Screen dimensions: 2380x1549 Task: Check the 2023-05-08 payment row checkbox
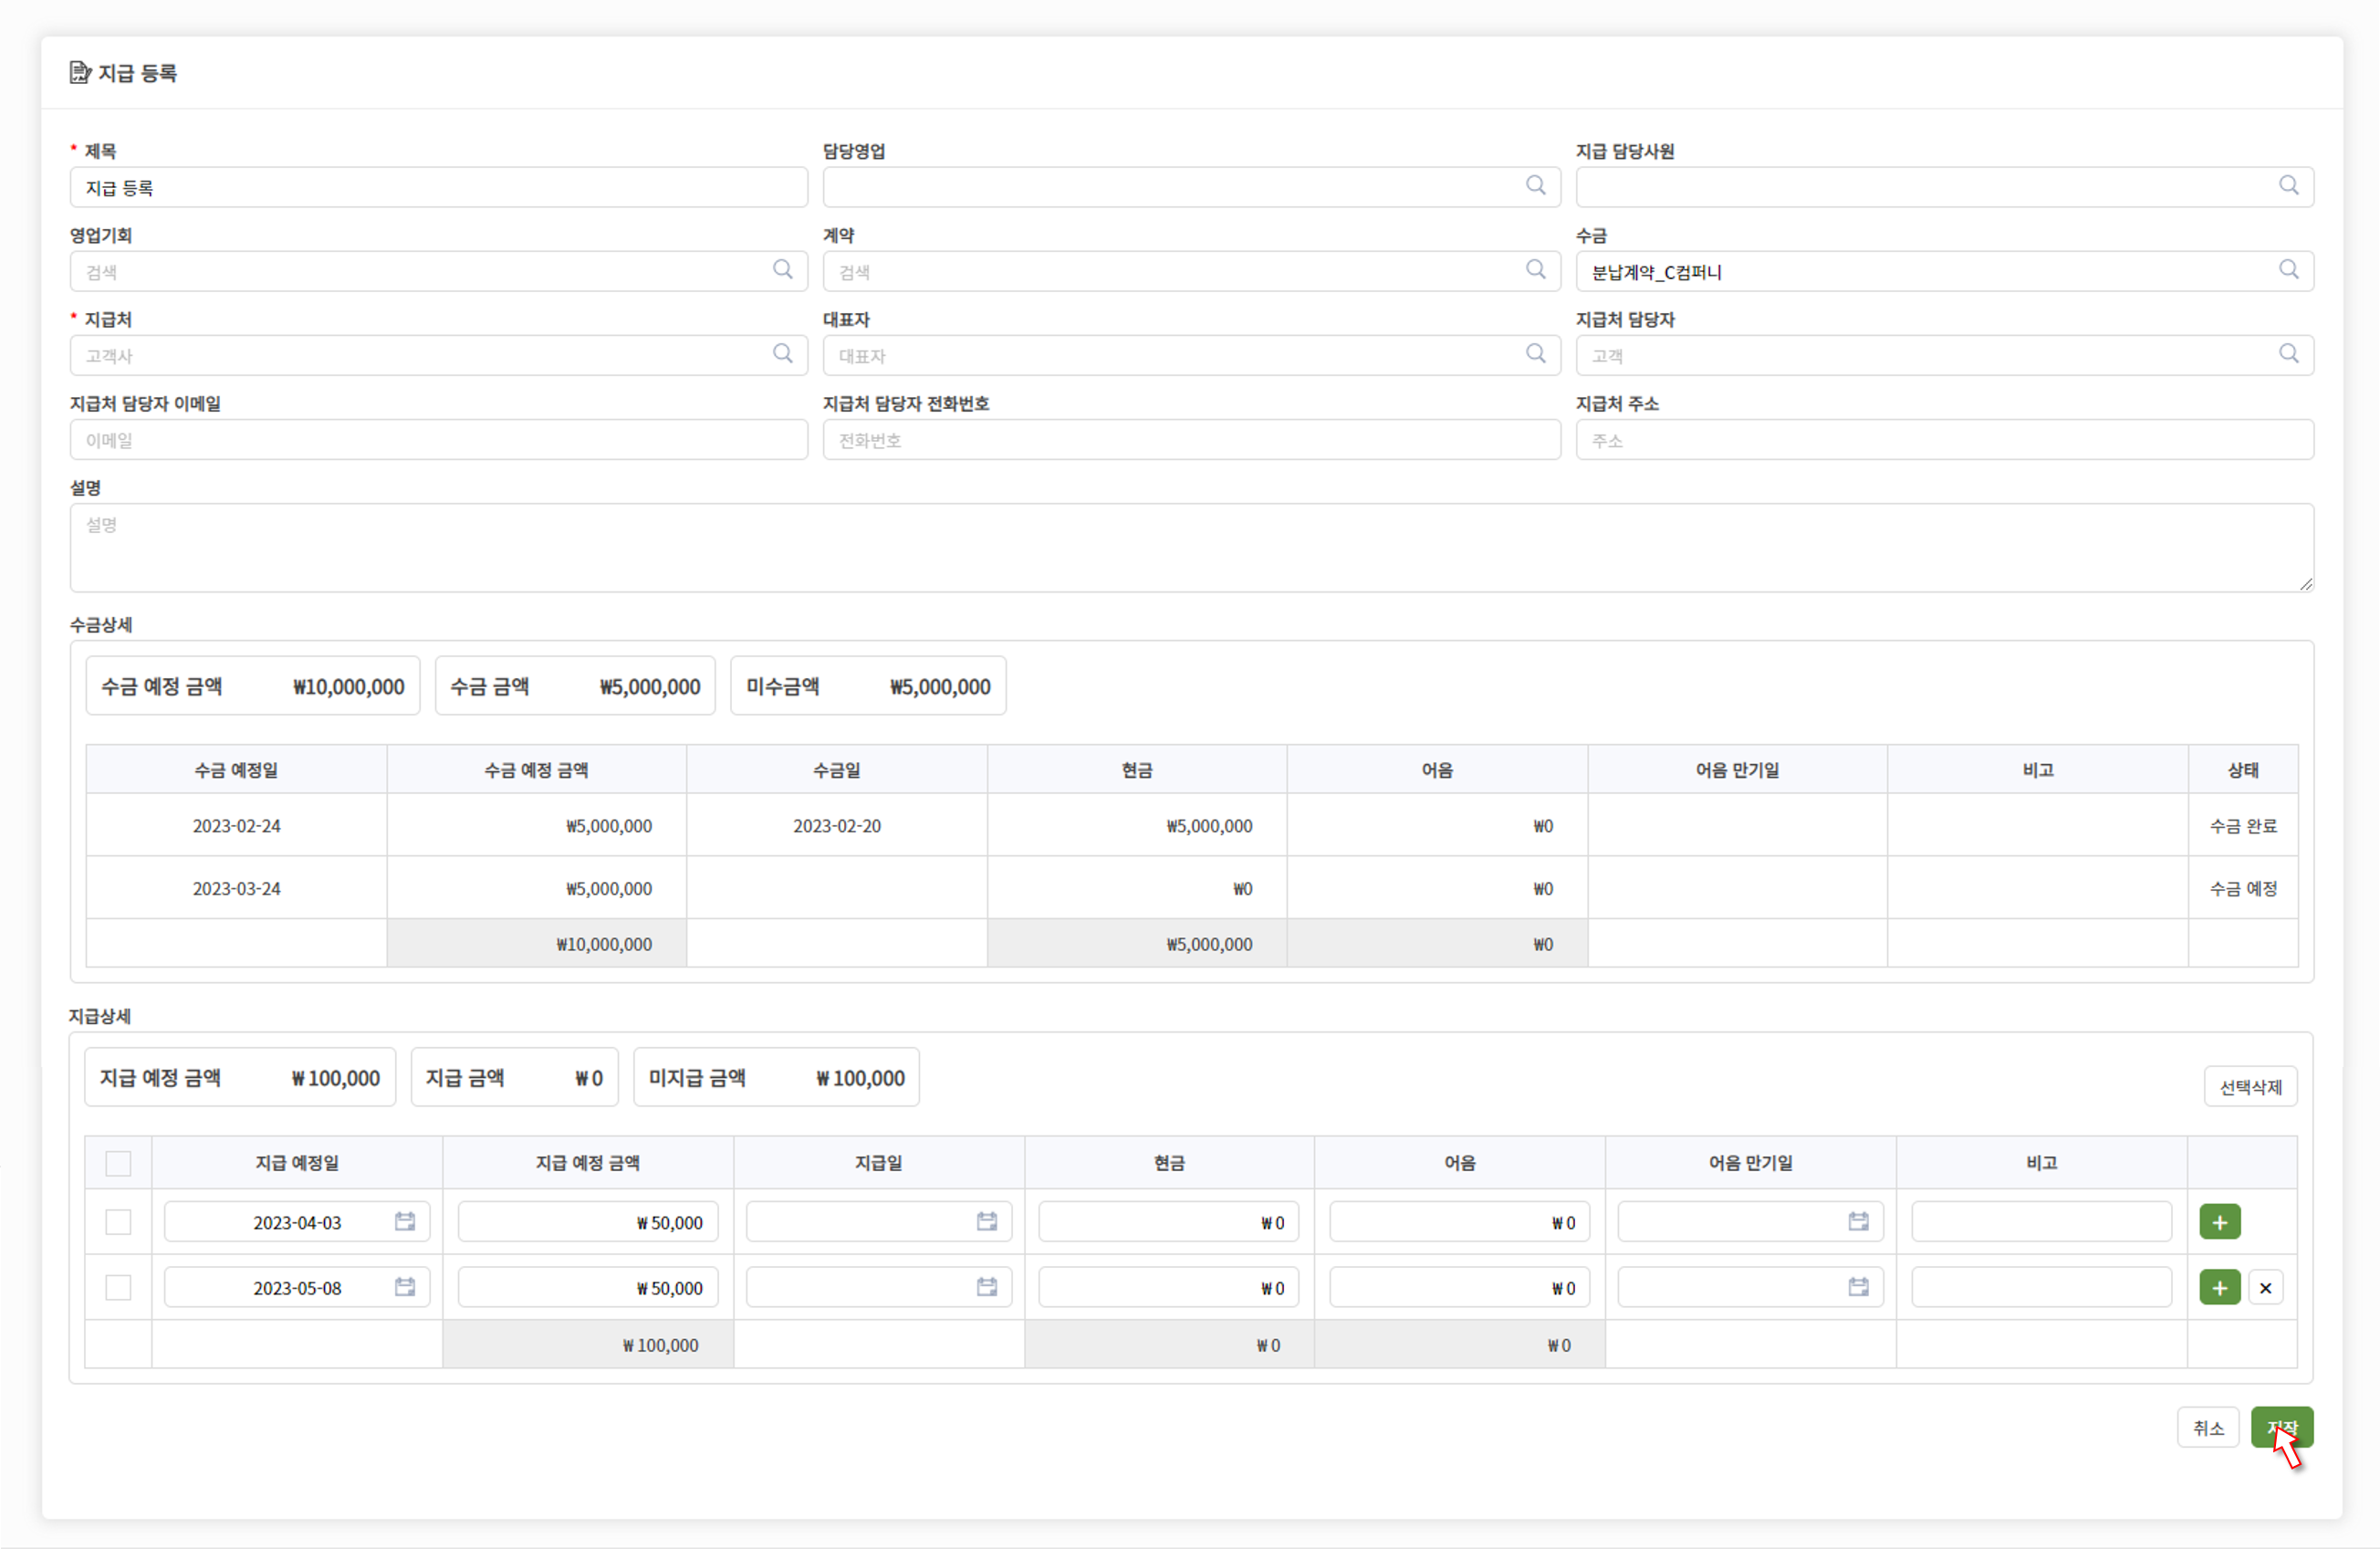point(118,1288)
